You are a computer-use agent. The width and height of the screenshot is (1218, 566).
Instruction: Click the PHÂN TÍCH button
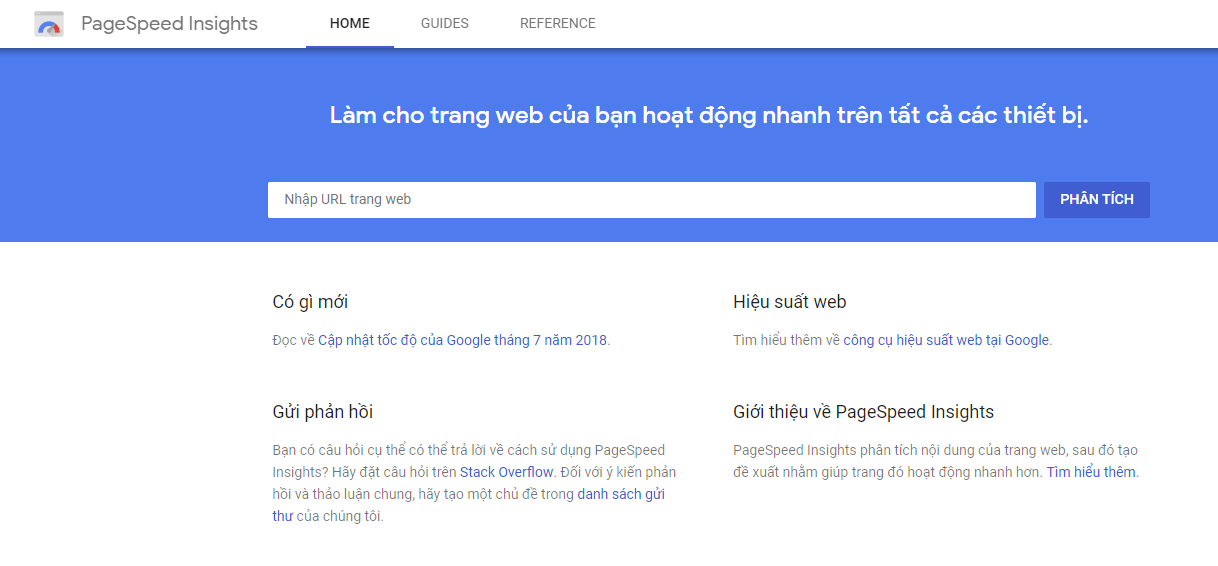click(x=1097, y=200)
